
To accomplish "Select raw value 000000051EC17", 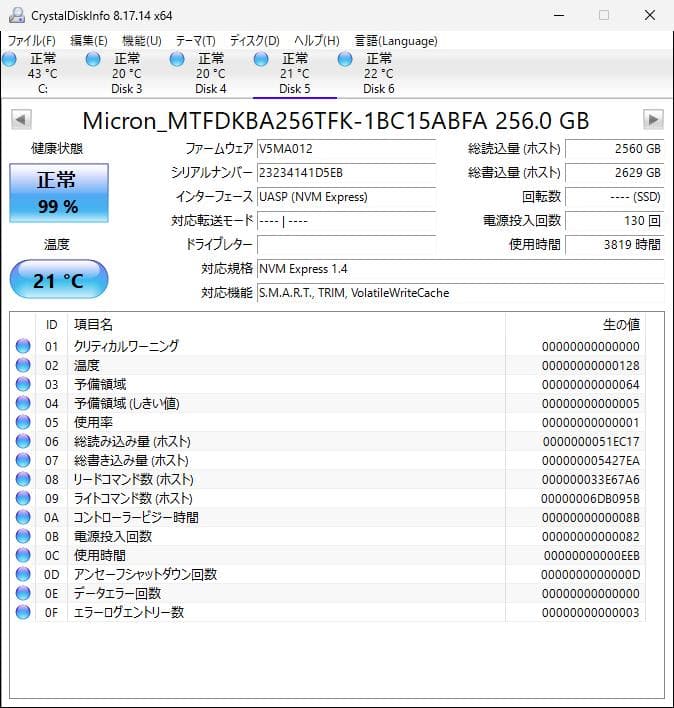I will tap(591, 441).
